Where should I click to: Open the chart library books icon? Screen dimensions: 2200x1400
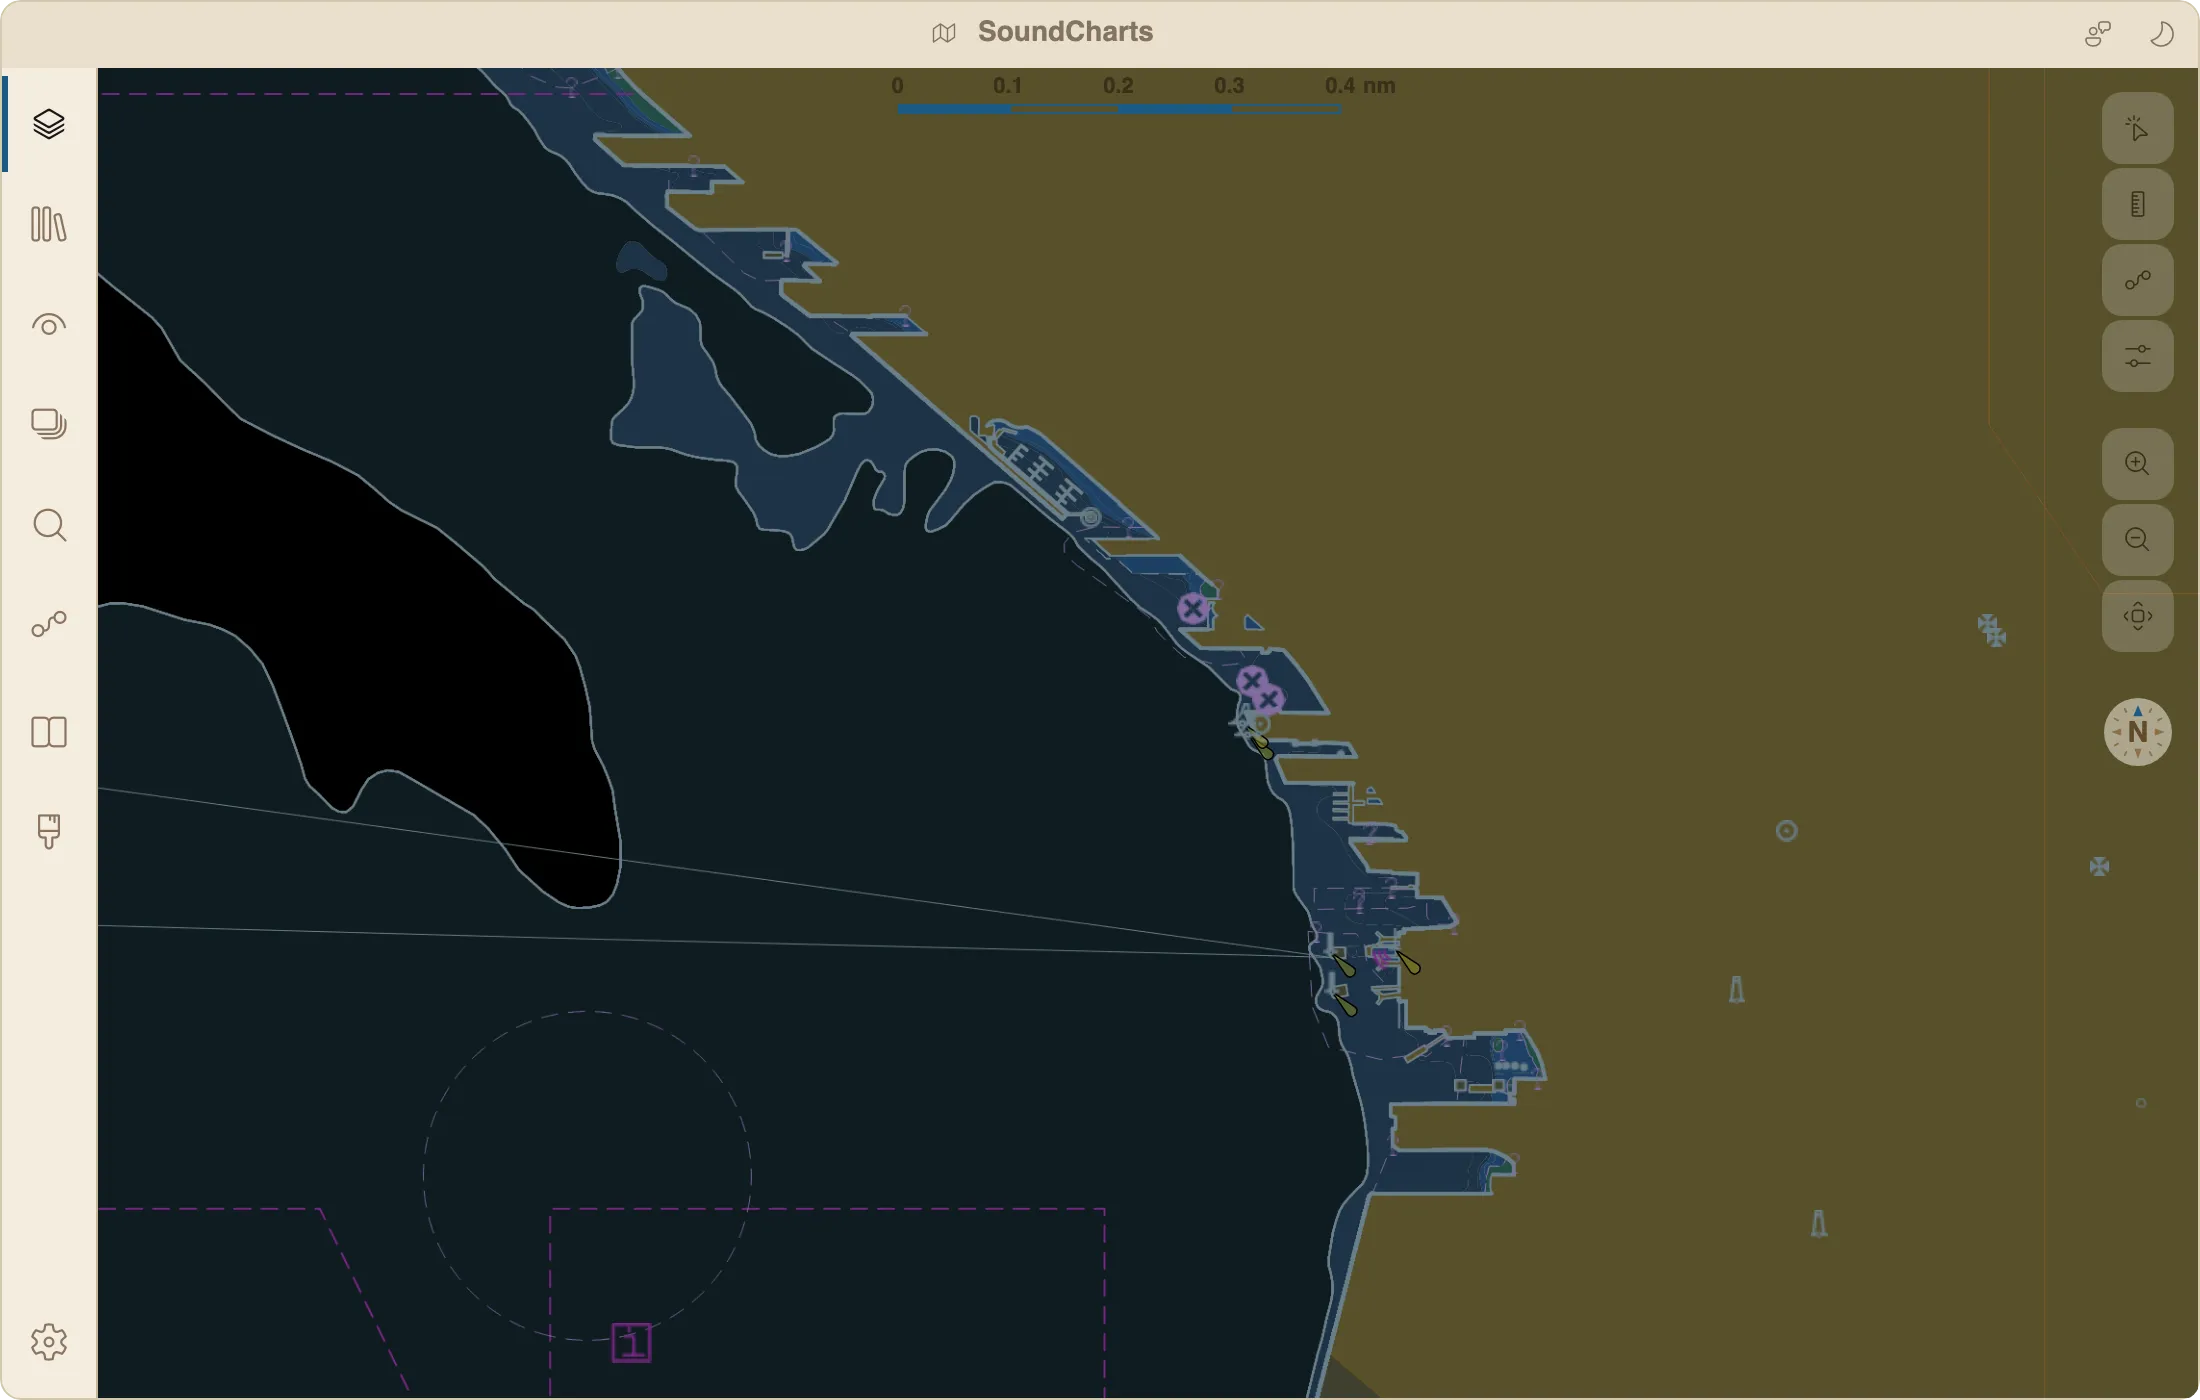(48, 224)
